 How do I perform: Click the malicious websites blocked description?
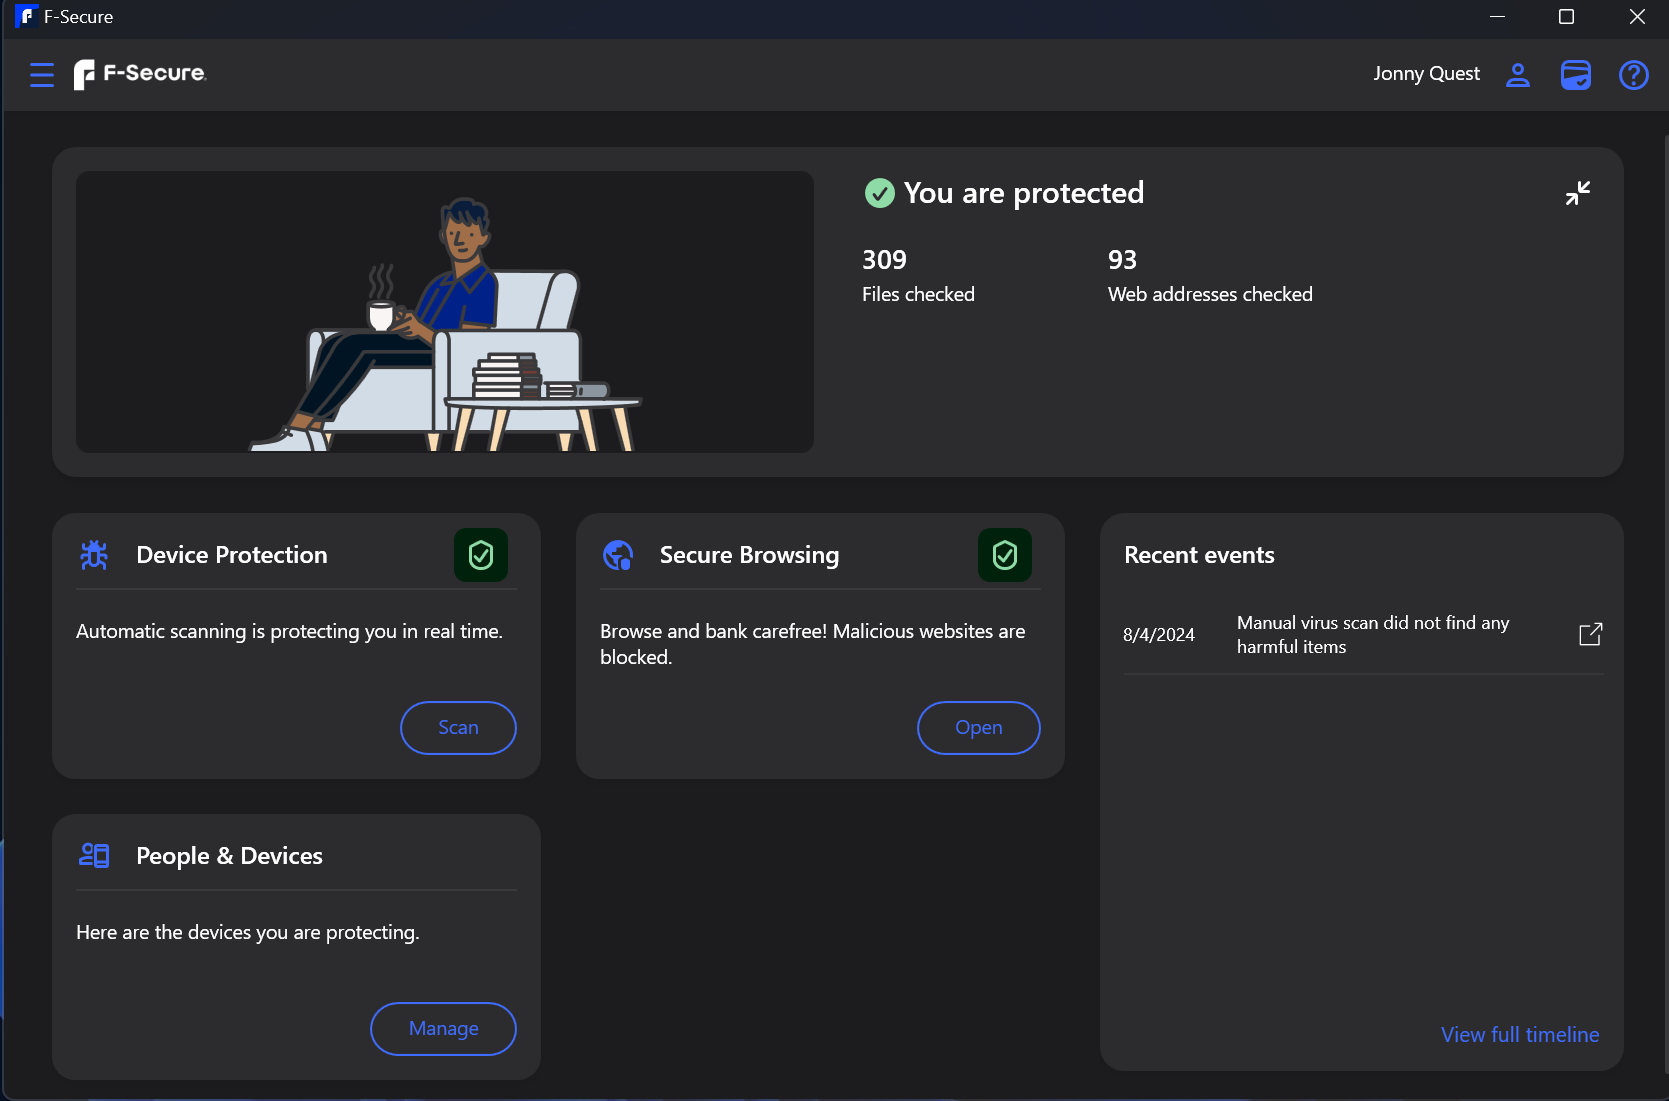pos(812,644)
